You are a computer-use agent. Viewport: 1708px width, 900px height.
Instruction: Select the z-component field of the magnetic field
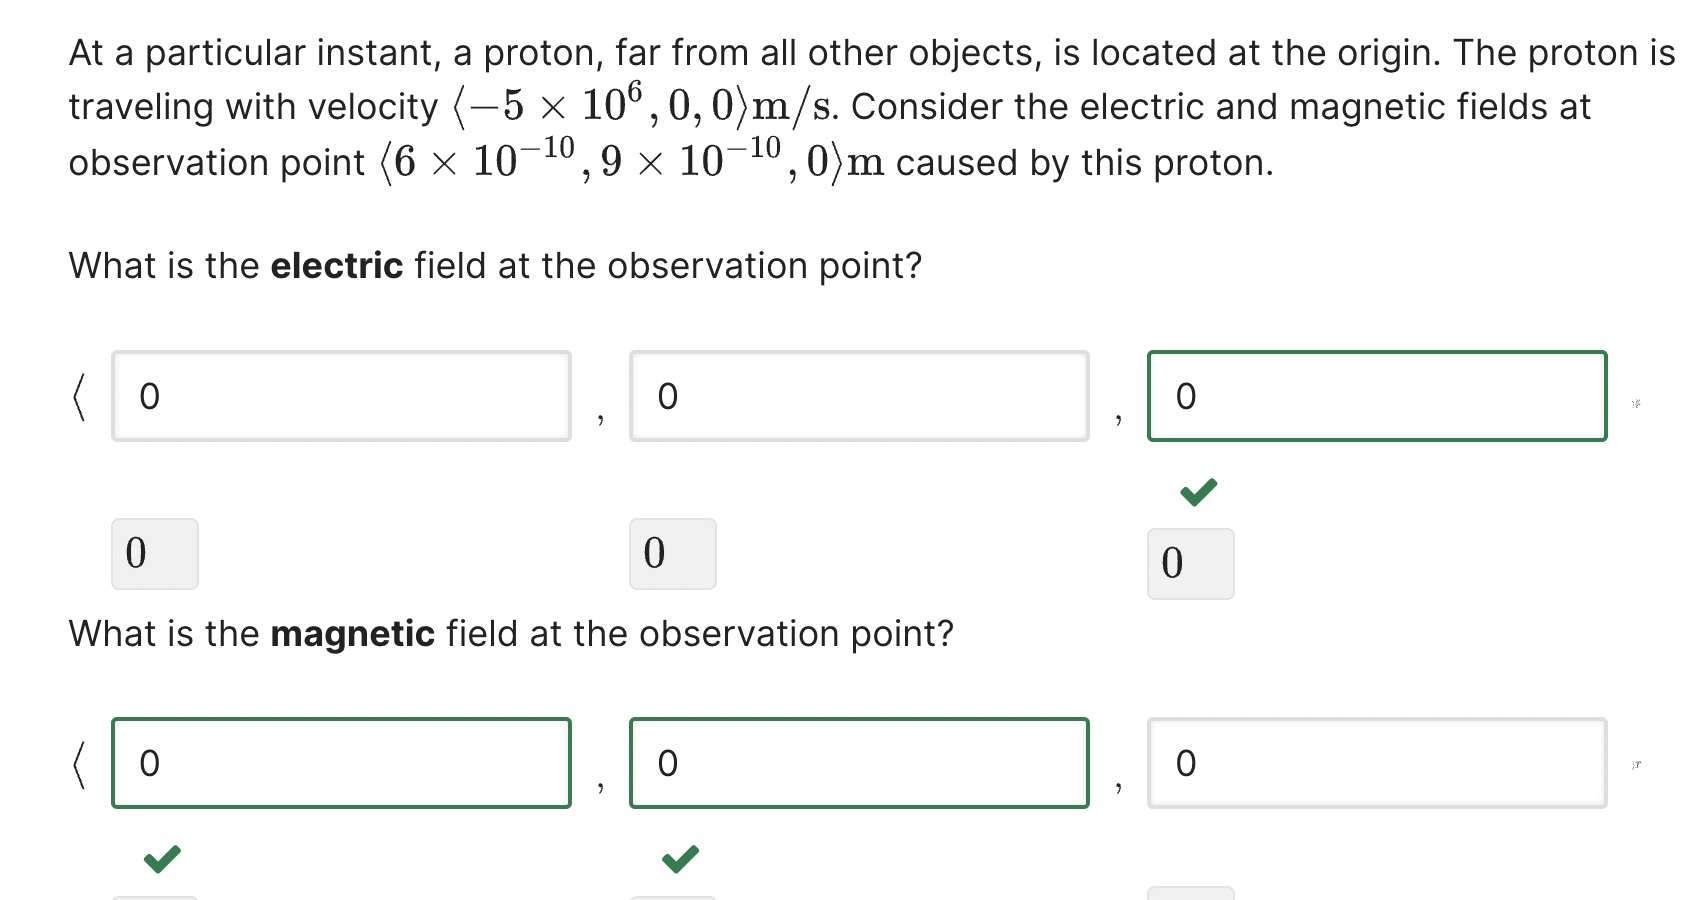[1377, 764]
